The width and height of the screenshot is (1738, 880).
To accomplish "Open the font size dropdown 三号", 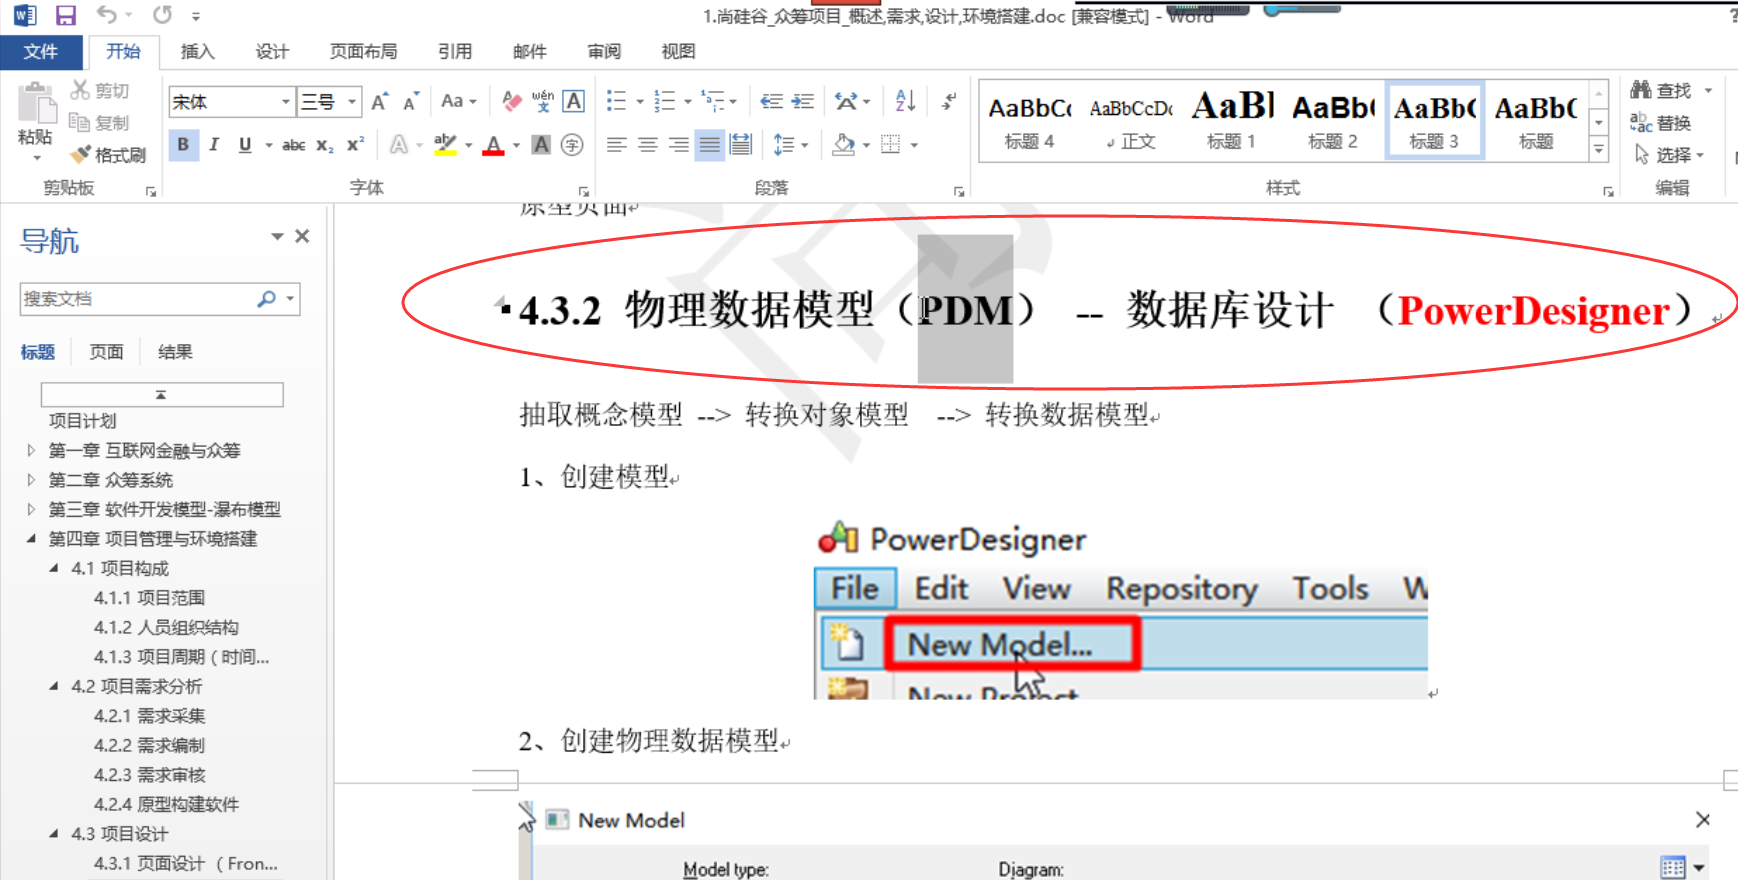I will (352, 102).
